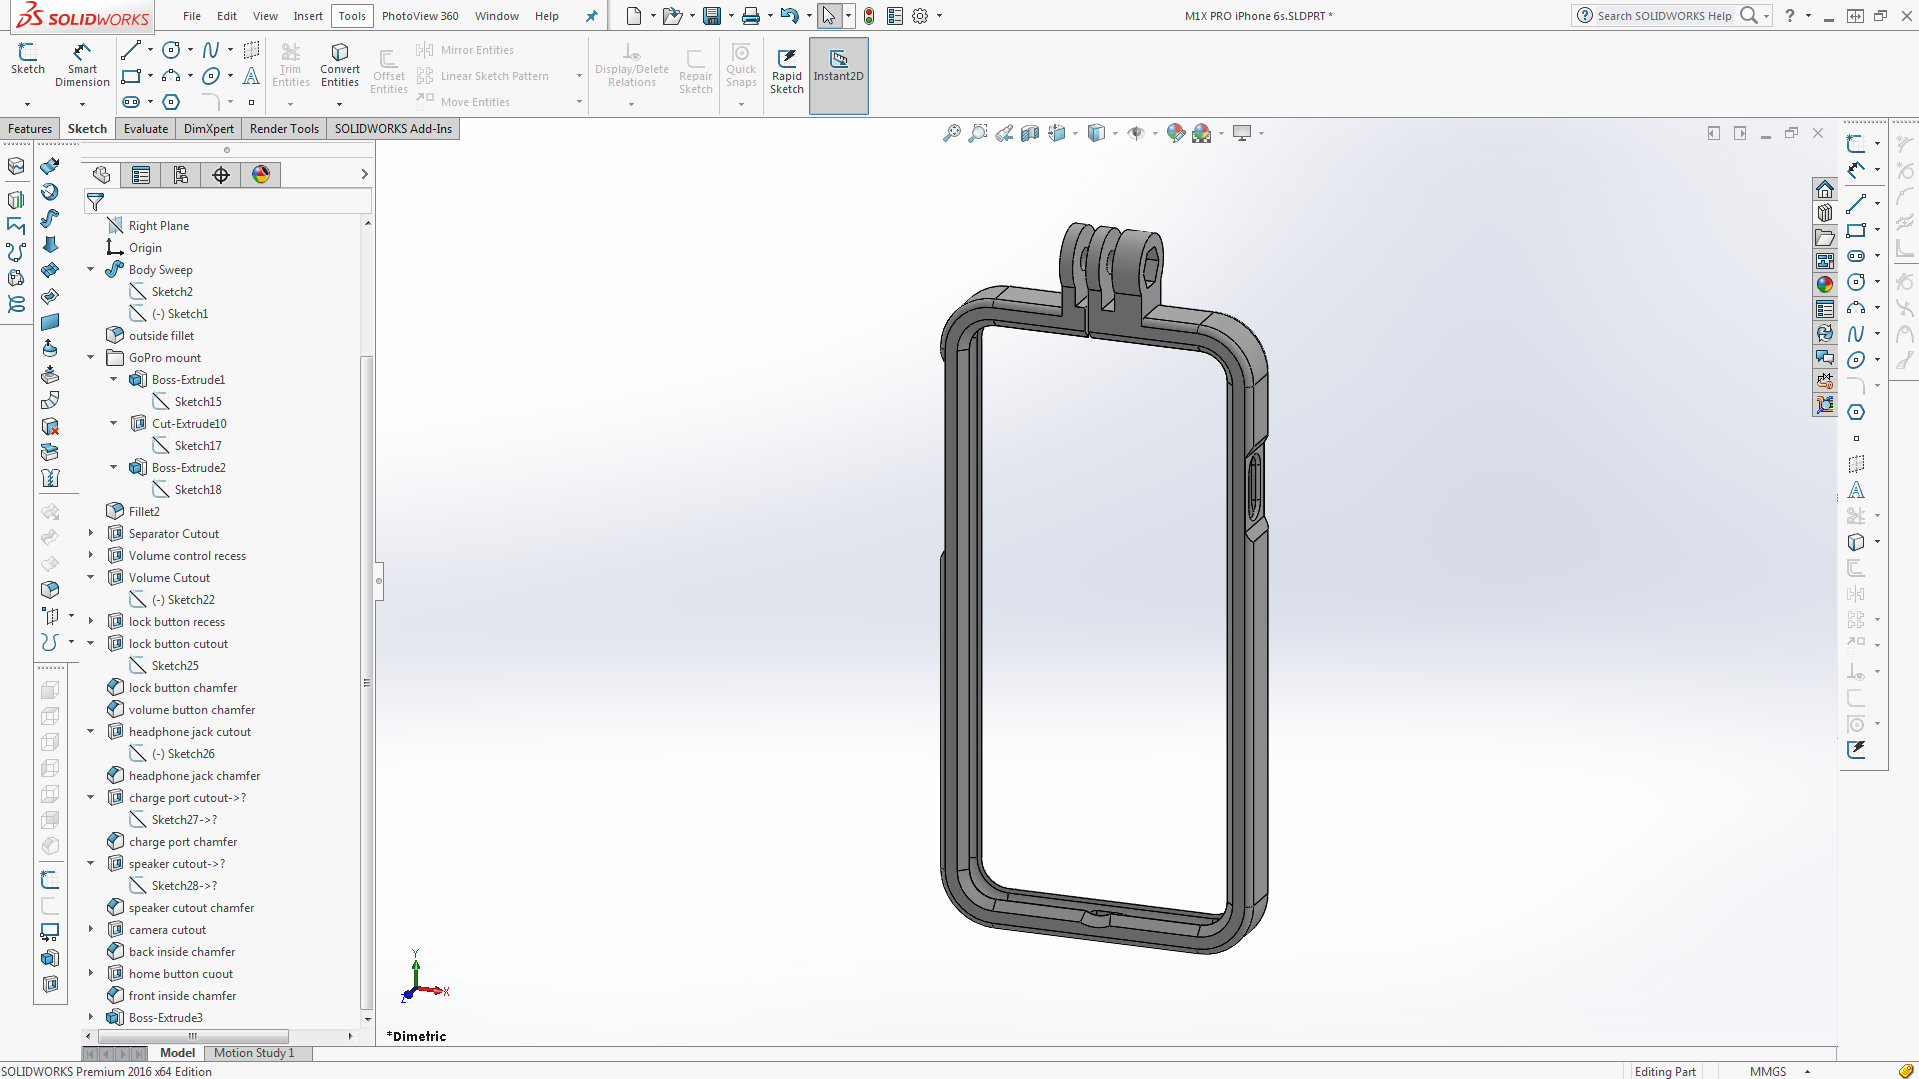Click the feature tree horizontal scrollbar
The width and height of the screenshot is (1919, 1079).
pyautogui.click(x=193, y=1037)
